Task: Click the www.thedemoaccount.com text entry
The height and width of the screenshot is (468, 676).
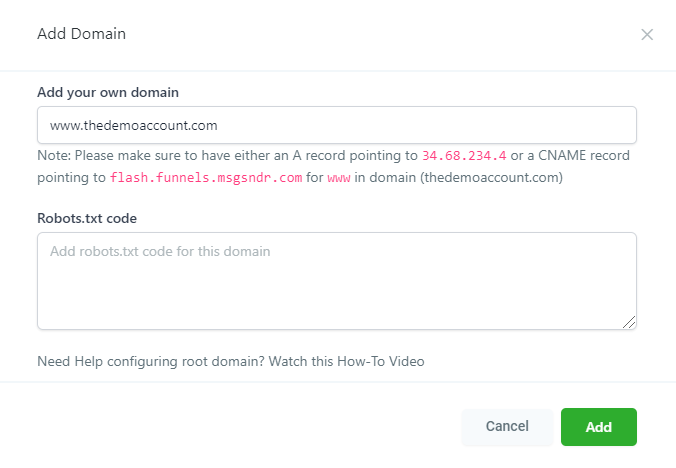Action: click(133, 126)
